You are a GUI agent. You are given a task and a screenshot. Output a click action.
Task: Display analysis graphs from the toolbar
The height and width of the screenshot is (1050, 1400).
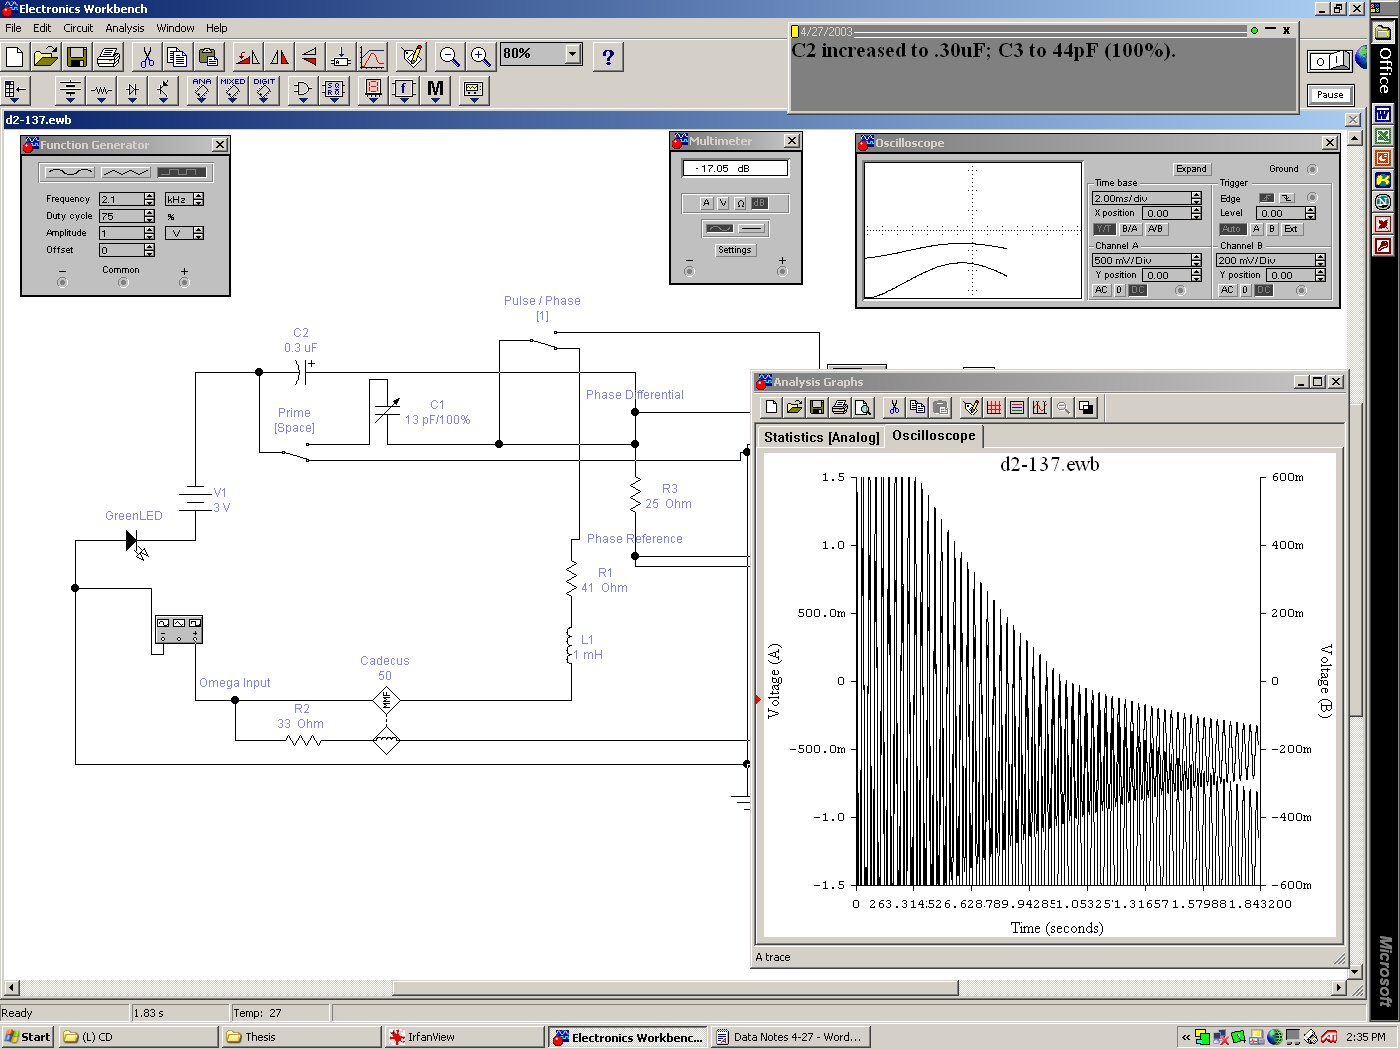tap(372, 57)
